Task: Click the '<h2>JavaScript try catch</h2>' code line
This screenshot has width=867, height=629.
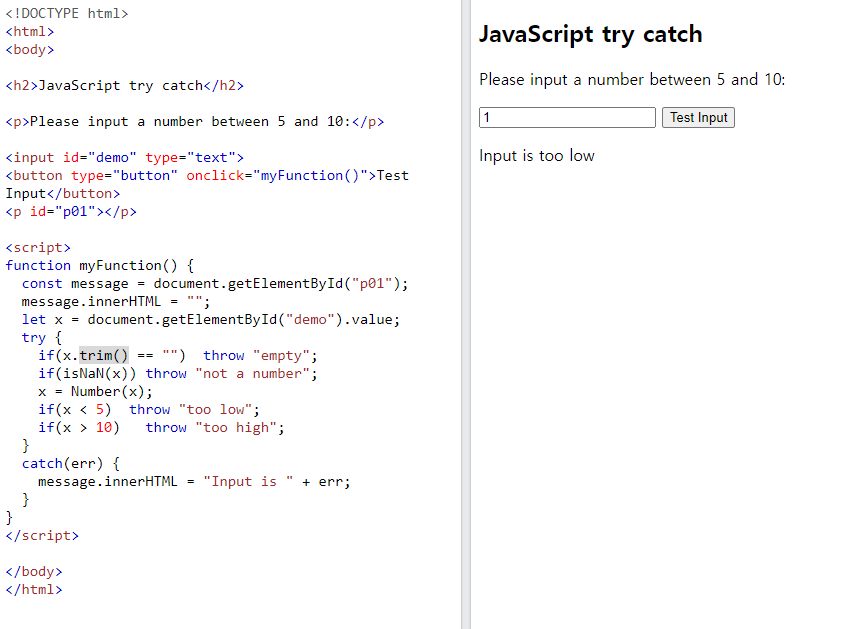Action: pos(124,86)
